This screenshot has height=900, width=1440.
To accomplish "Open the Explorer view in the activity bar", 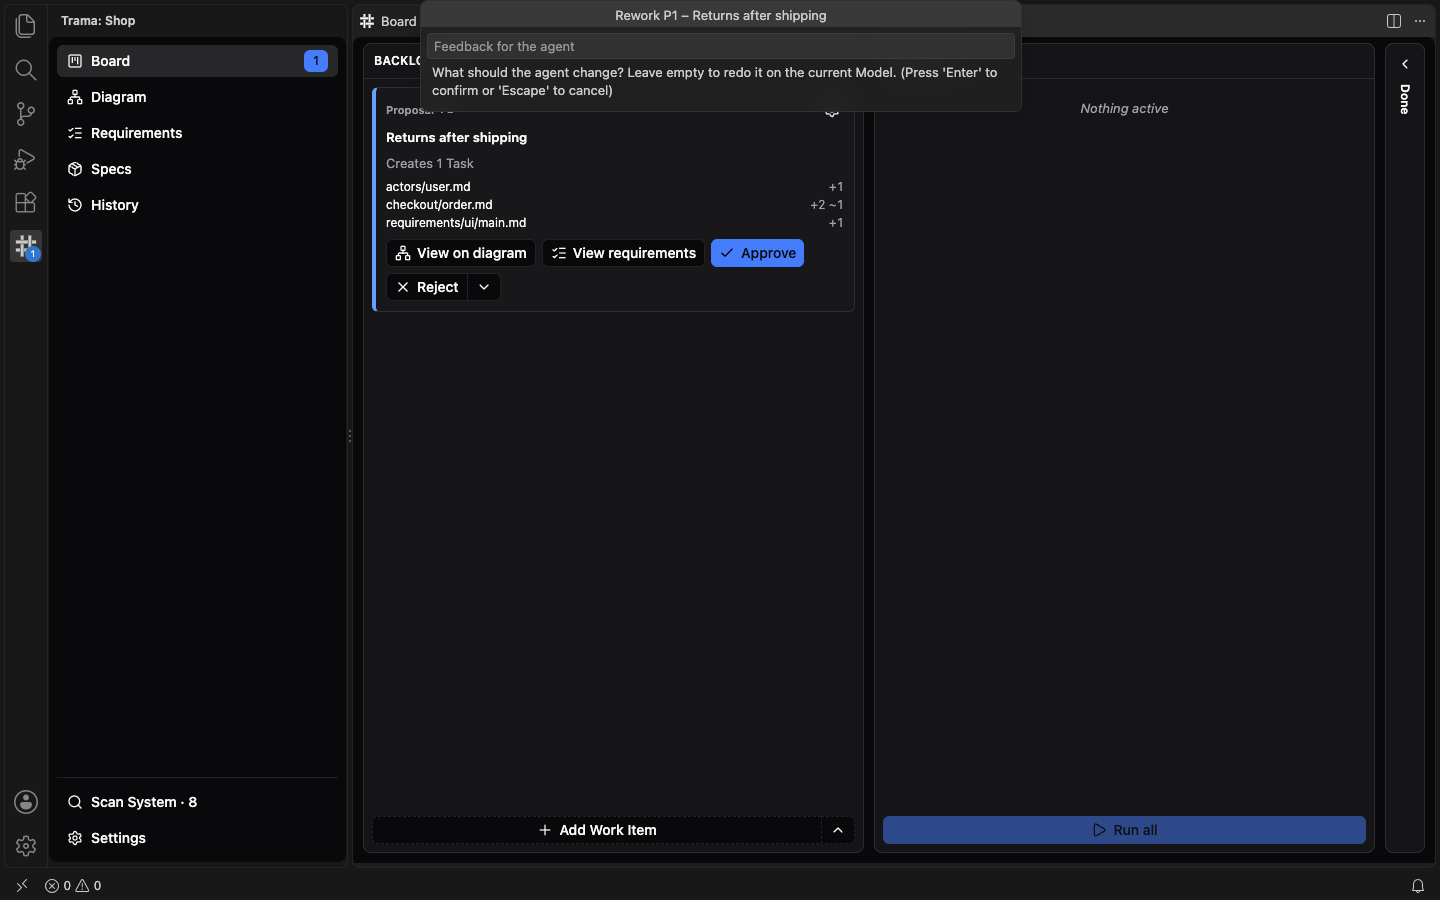I will tap(26, 26).
